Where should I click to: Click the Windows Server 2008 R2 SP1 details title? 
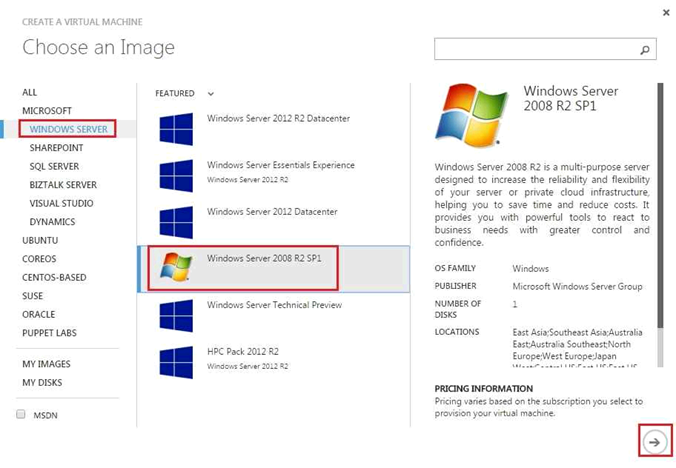pos(571,98)
